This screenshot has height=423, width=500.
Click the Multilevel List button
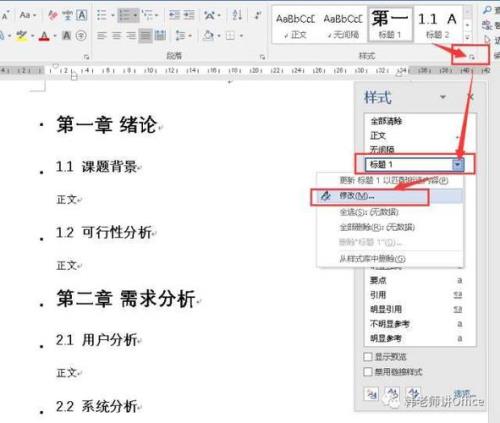[x=147, y=15]
